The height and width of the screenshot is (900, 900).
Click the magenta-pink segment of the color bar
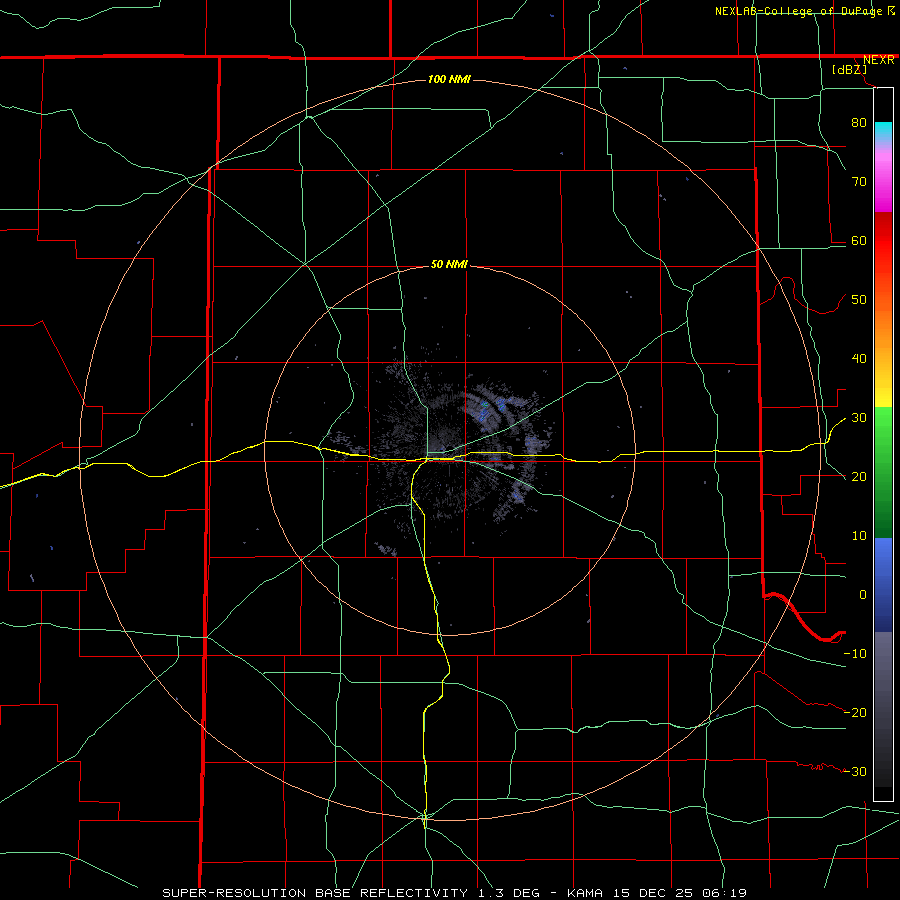coord(883,178)
